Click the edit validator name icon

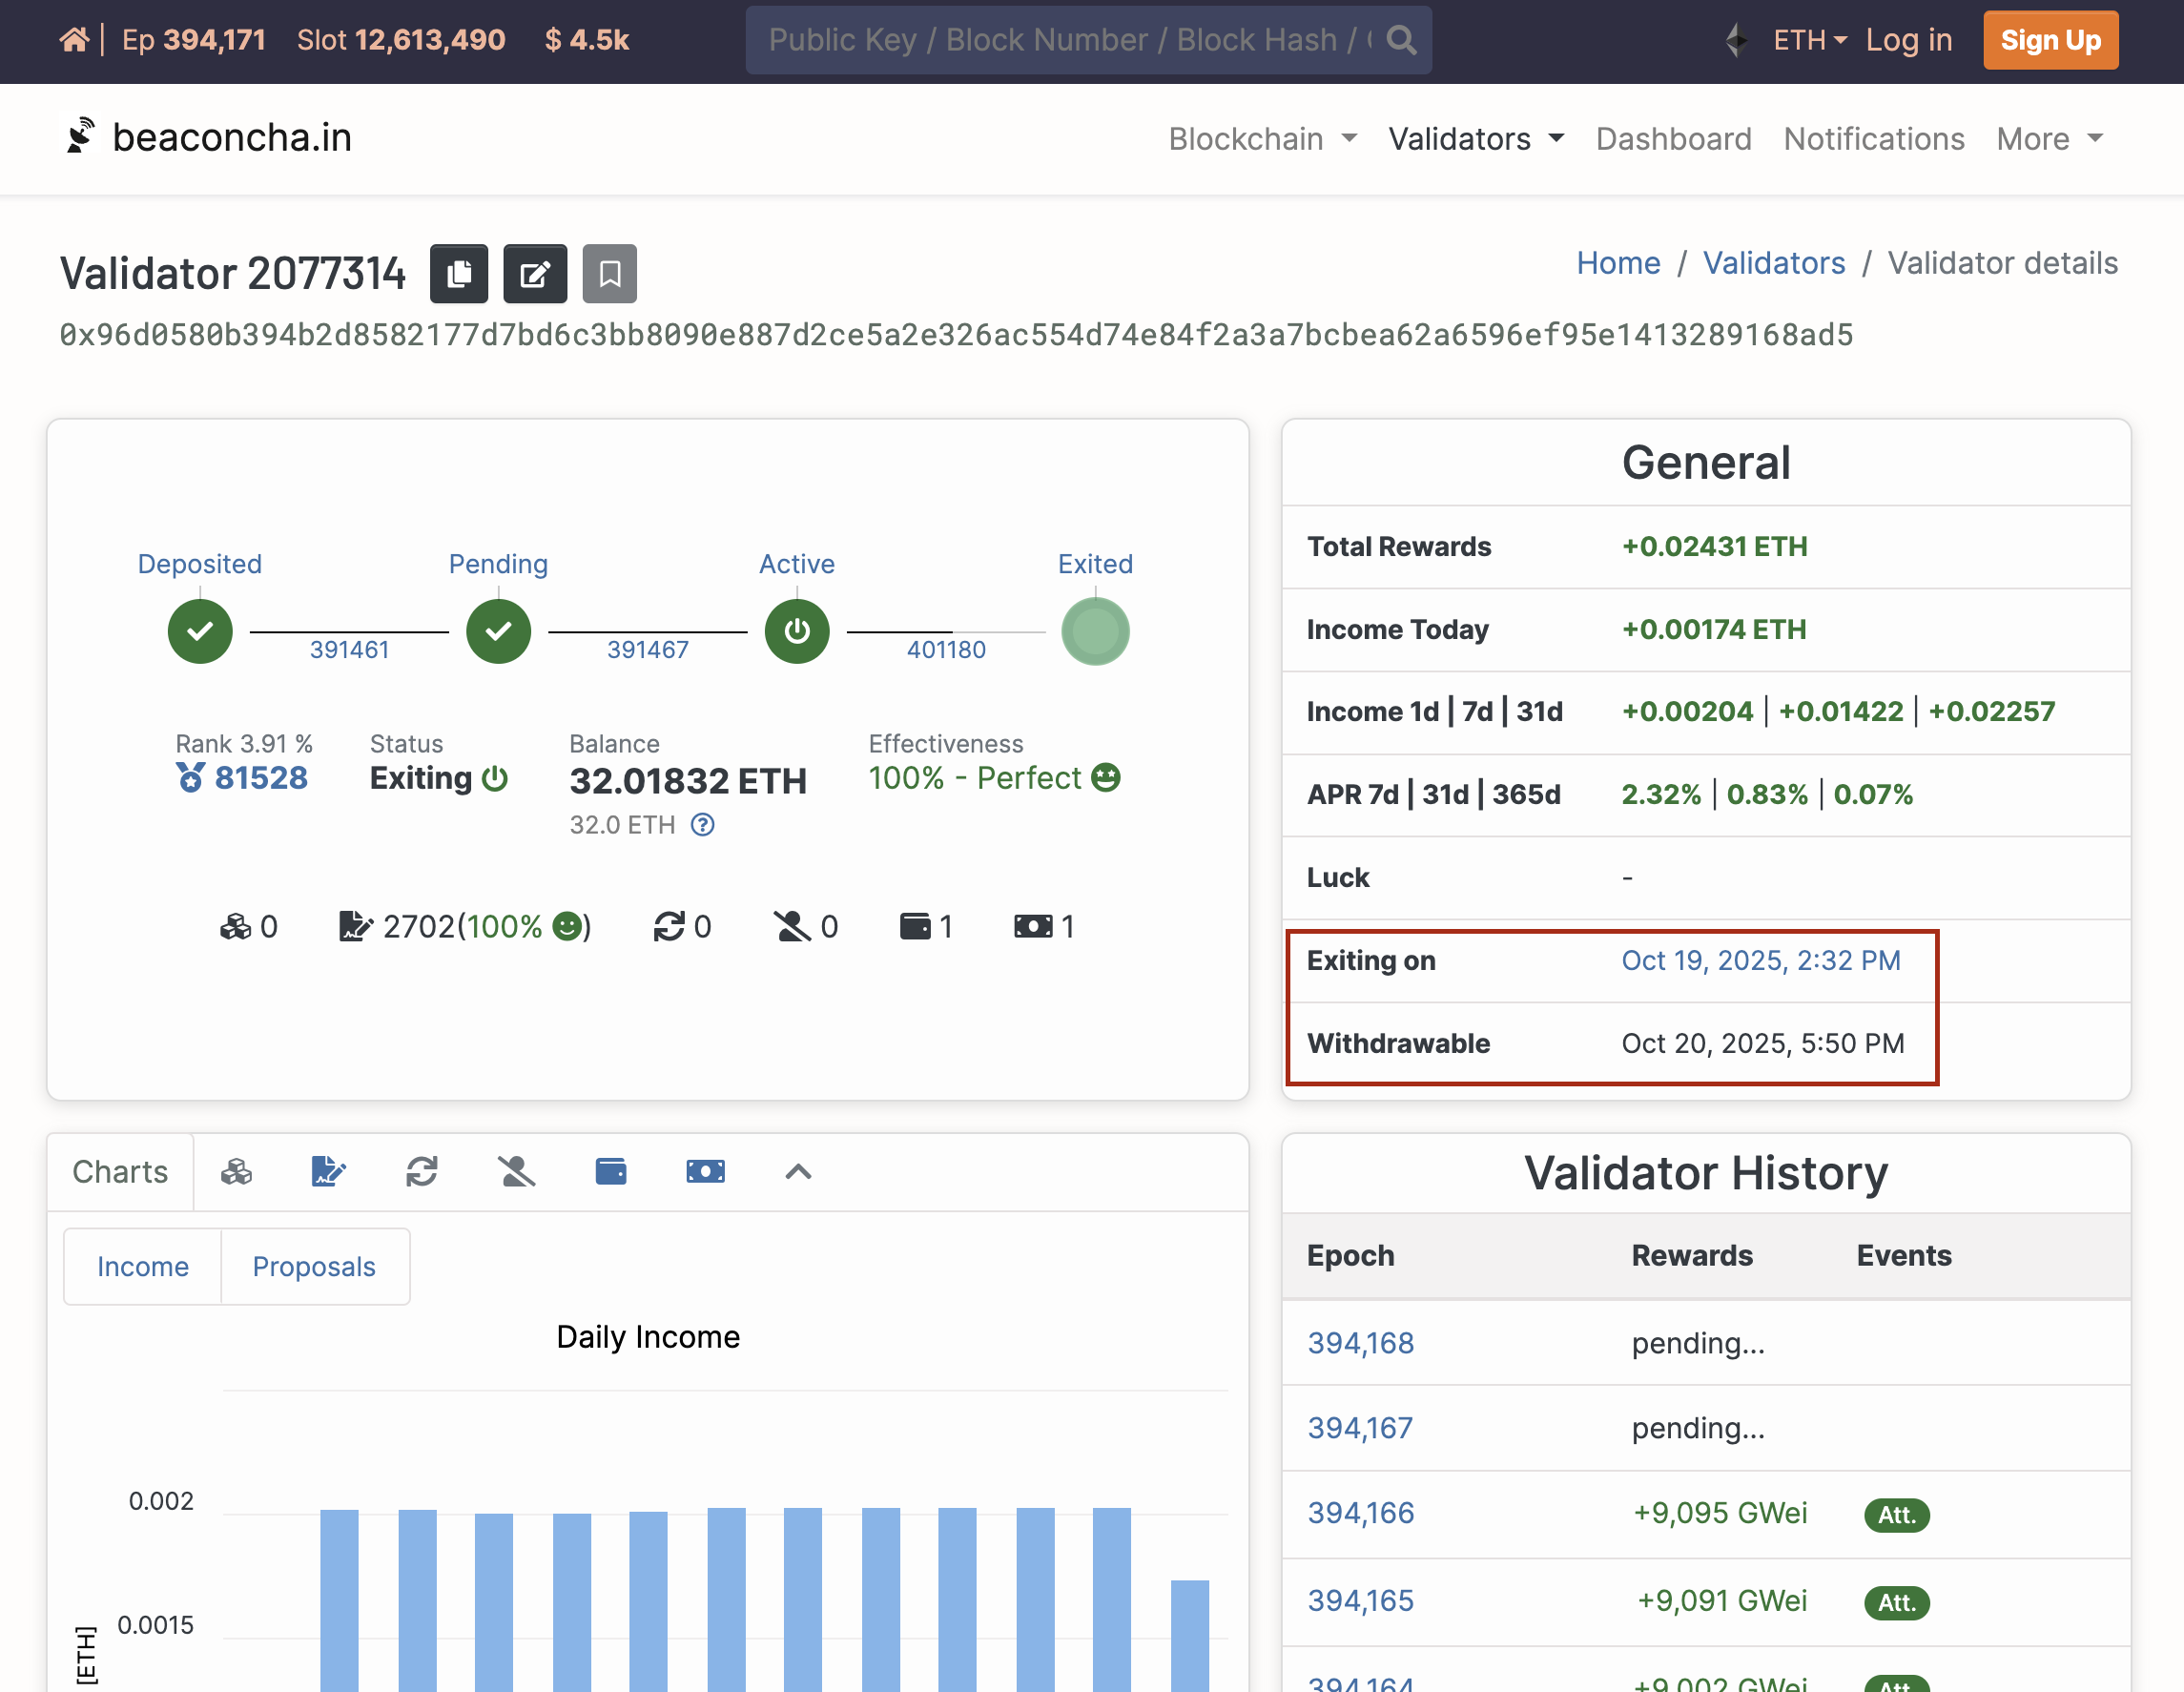pos(535,273)
